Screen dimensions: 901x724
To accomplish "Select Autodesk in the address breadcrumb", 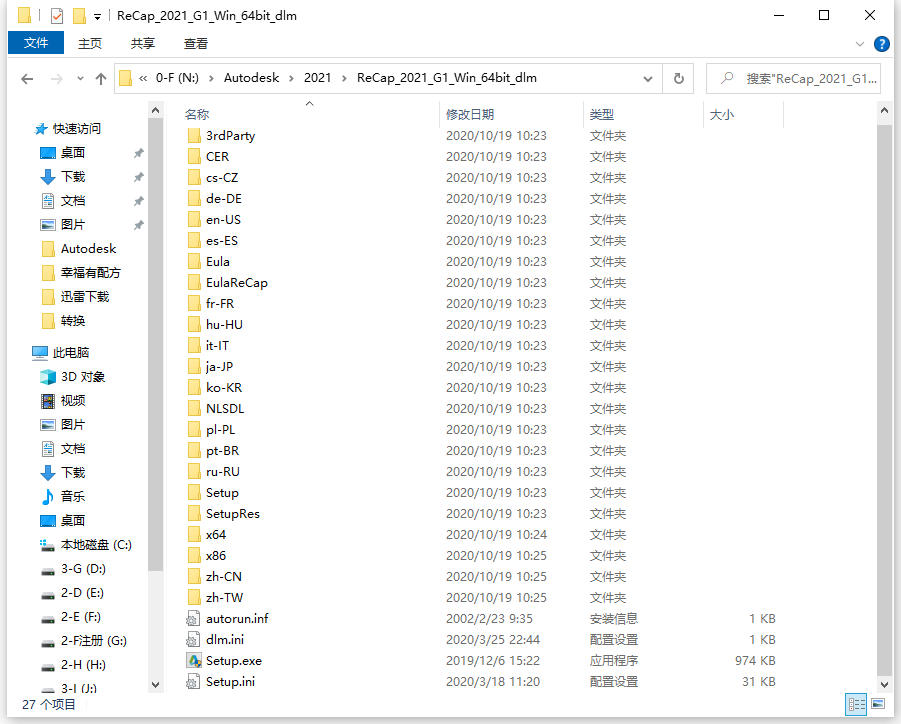I will 251,78.
